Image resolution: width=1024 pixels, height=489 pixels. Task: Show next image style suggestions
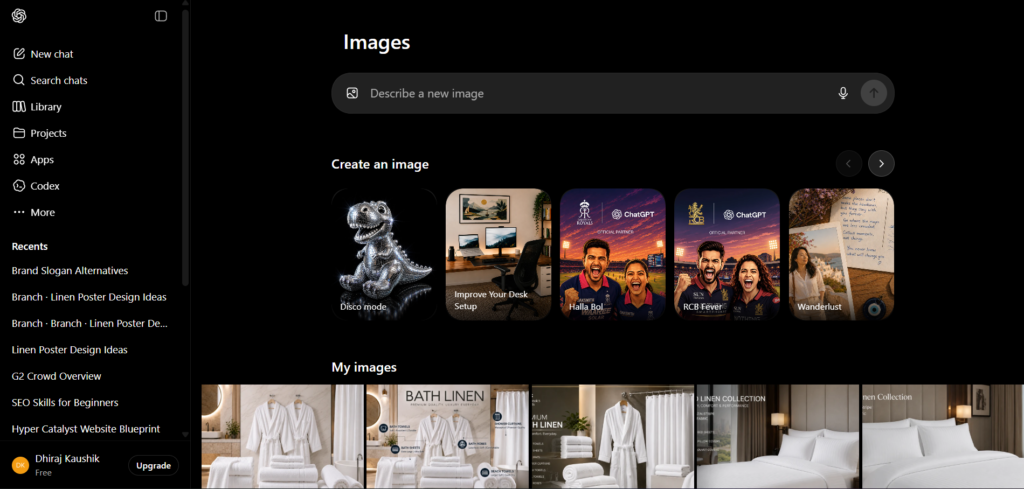coord(881,163)
